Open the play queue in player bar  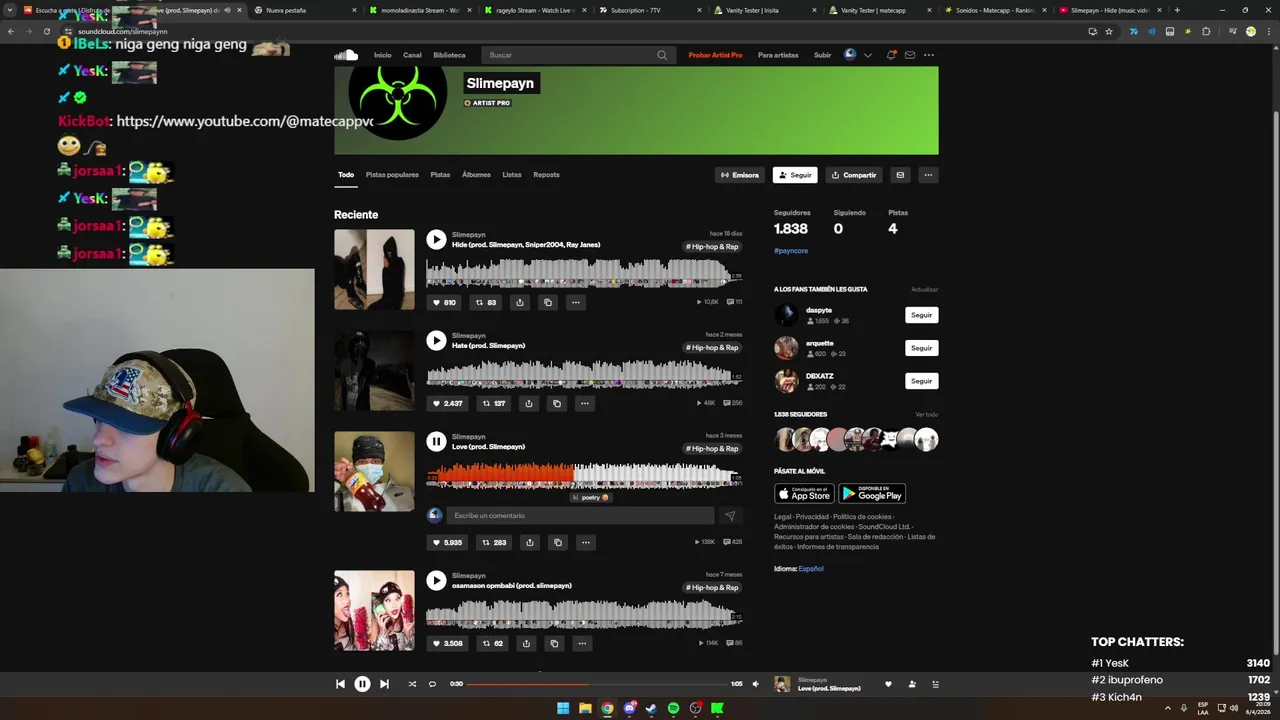[936, 684]
